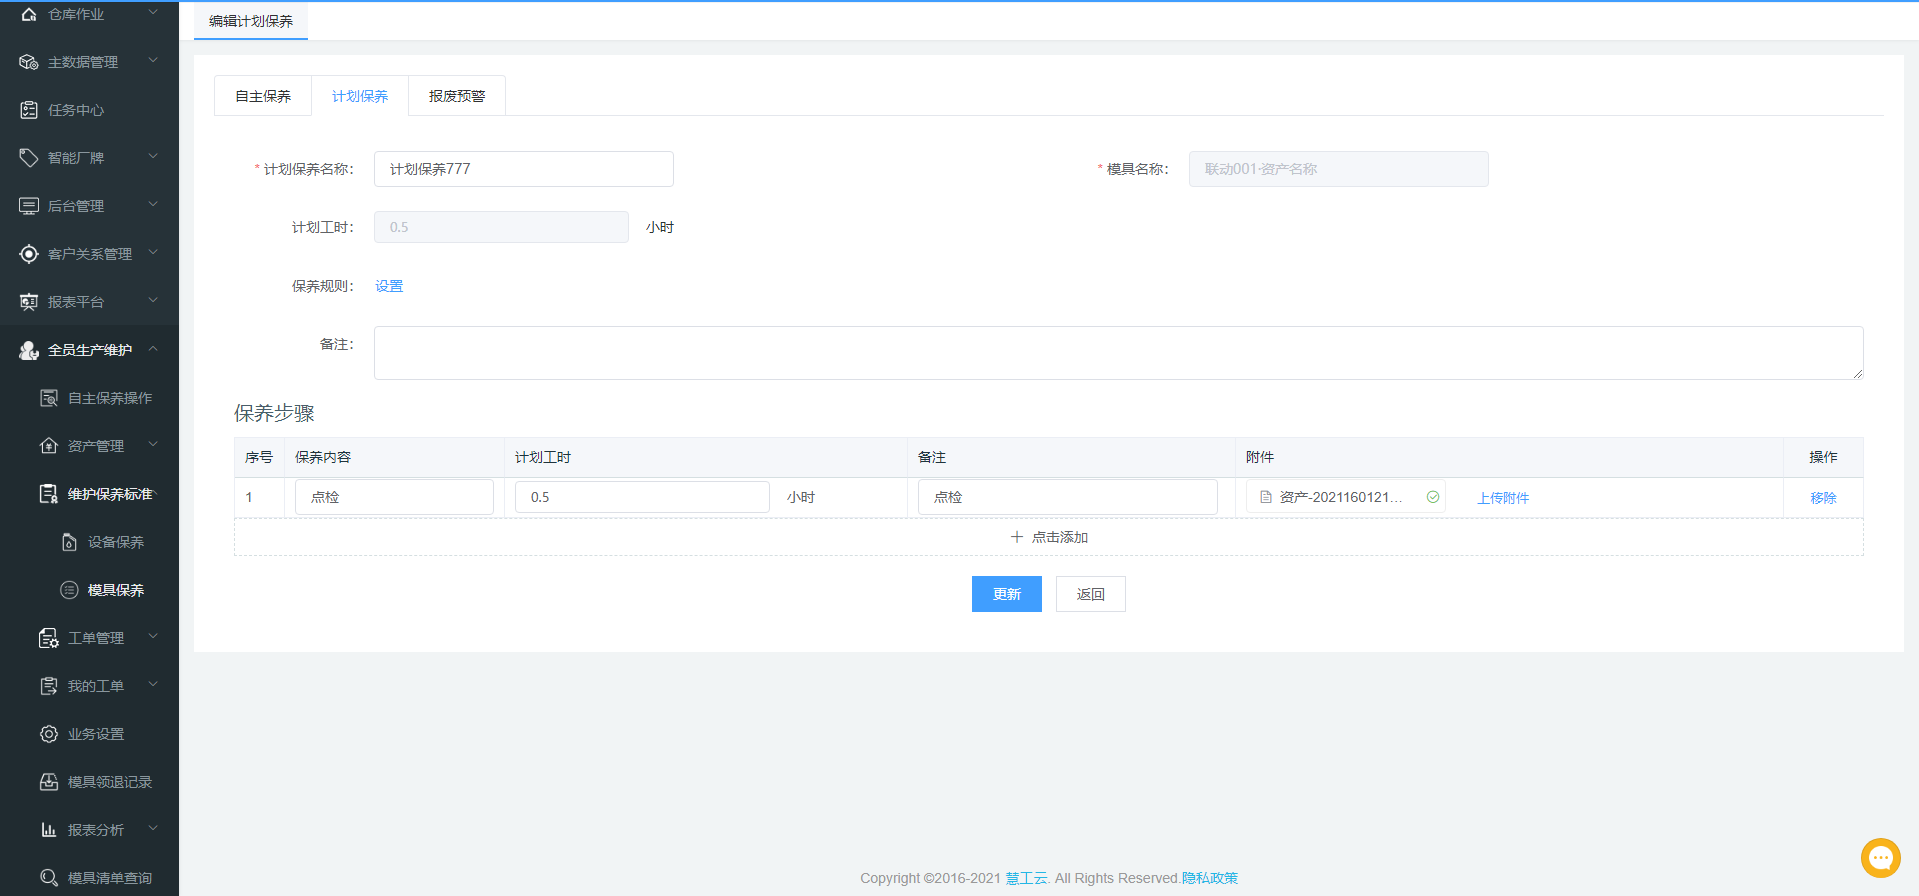Click the 计划保养名称 input field
The height and width of the screenshot is (896, 1919).
click(x=523, y=169)
